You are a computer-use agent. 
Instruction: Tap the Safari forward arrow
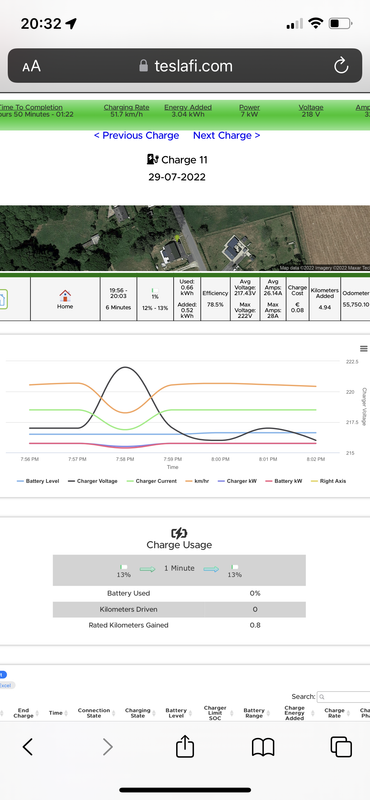tap(108, 747)
